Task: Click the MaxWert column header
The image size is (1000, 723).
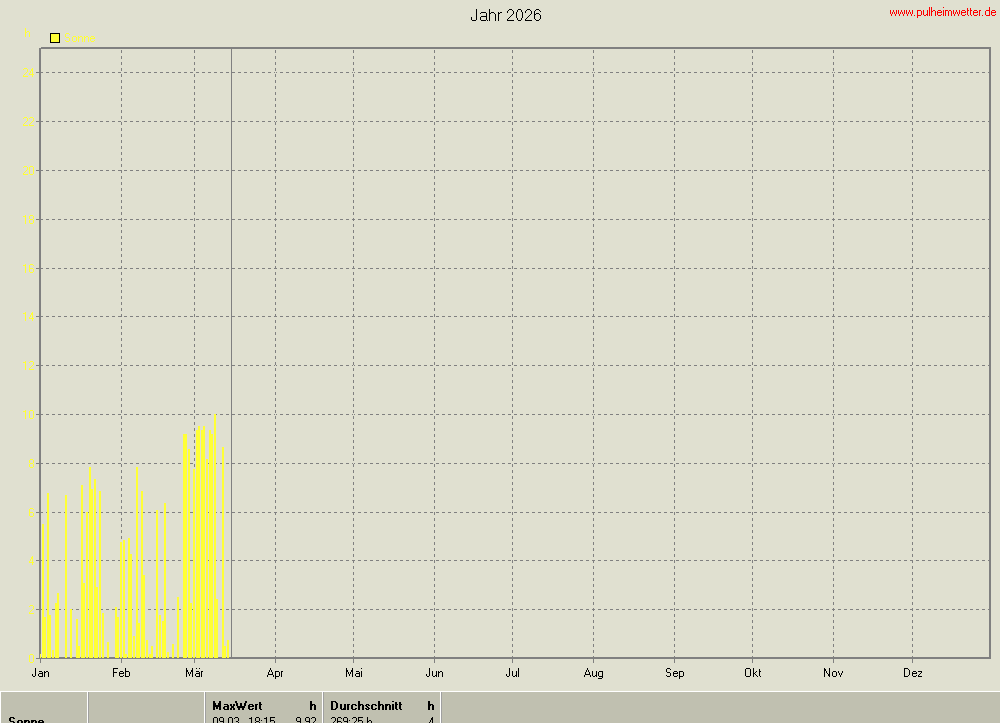Action: pos(237,706)
